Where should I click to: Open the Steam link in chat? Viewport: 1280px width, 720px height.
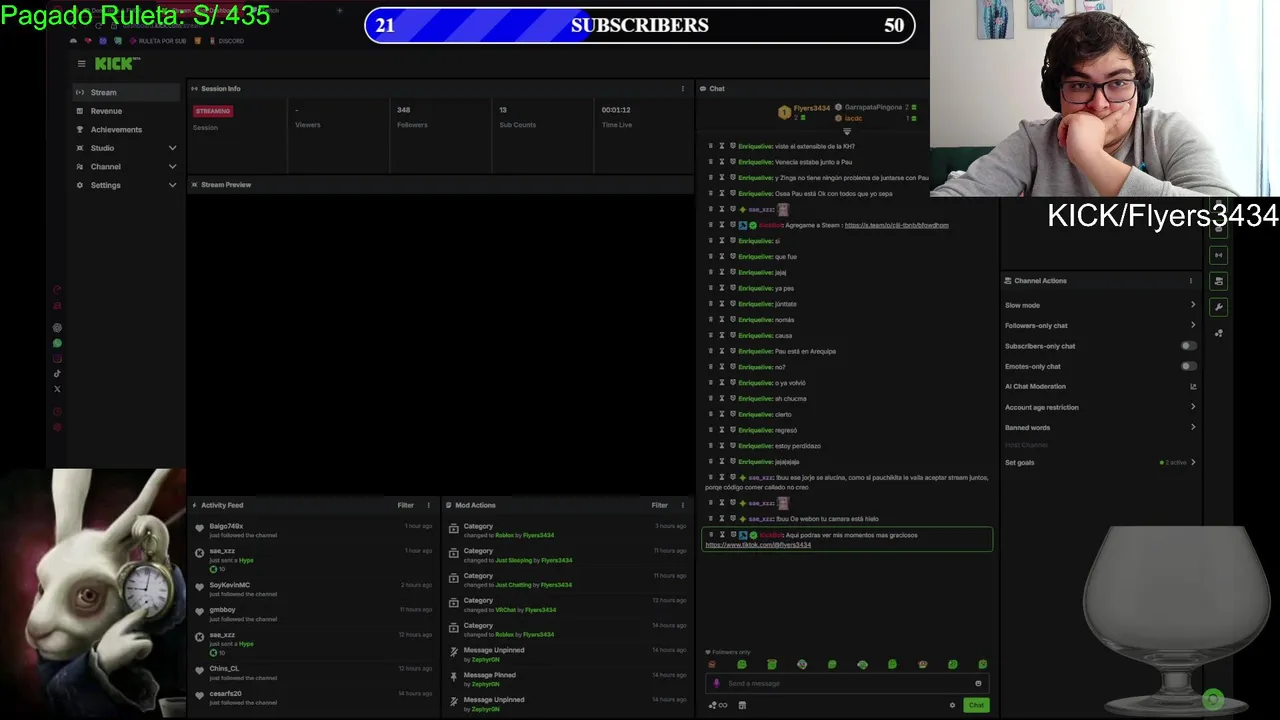coord(896,225)
